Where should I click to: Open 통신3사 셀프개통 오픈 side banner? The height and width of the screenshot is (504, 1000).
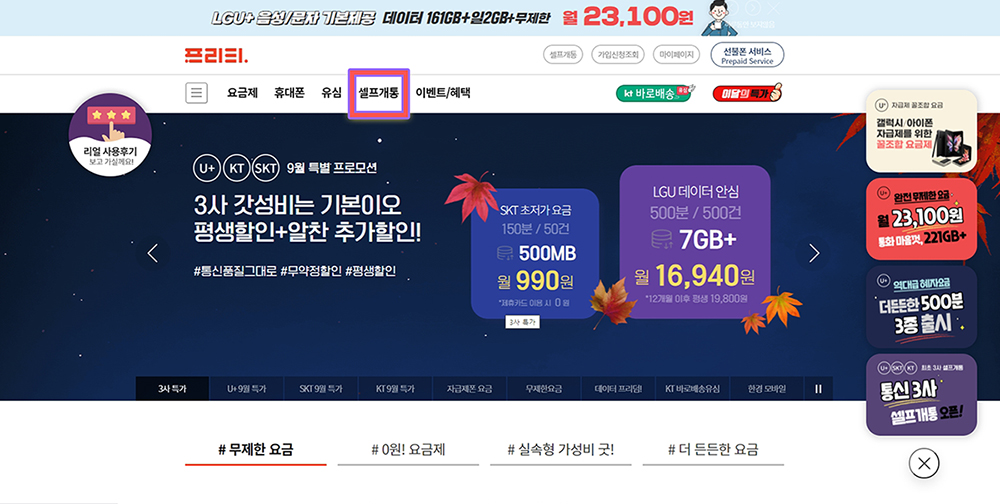[x=922, y=395]
